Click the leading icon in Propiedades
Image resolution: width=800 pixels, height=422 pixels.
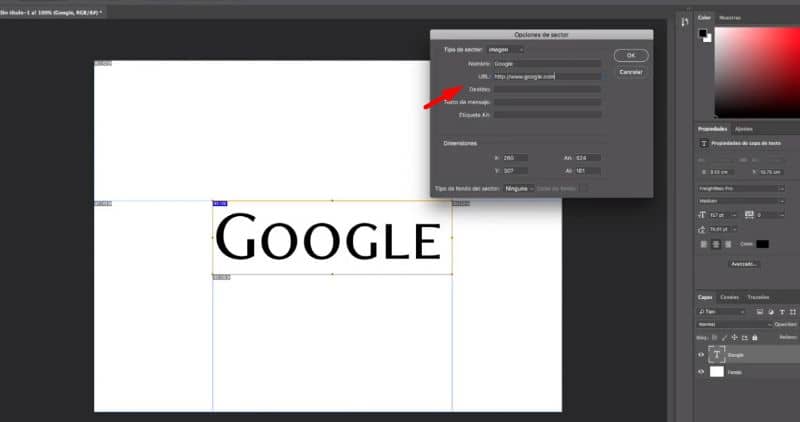(x=702, y=230)
